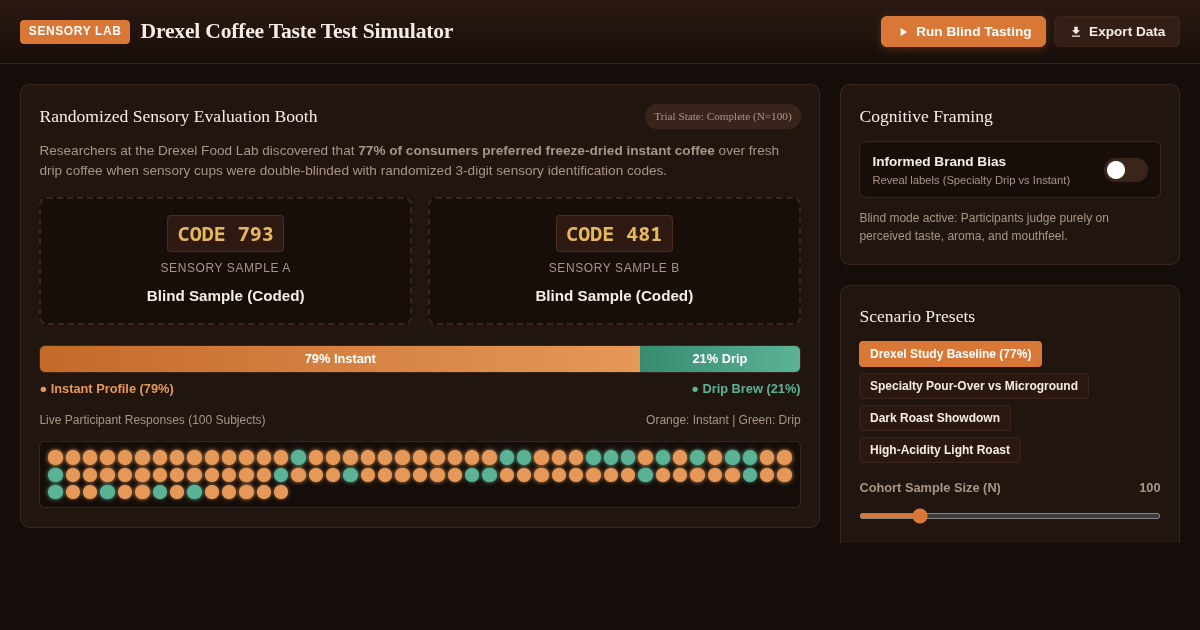Click the Drip Brew (21%) legend label
Screen dimensions: 1200x630
click(746, 389)
